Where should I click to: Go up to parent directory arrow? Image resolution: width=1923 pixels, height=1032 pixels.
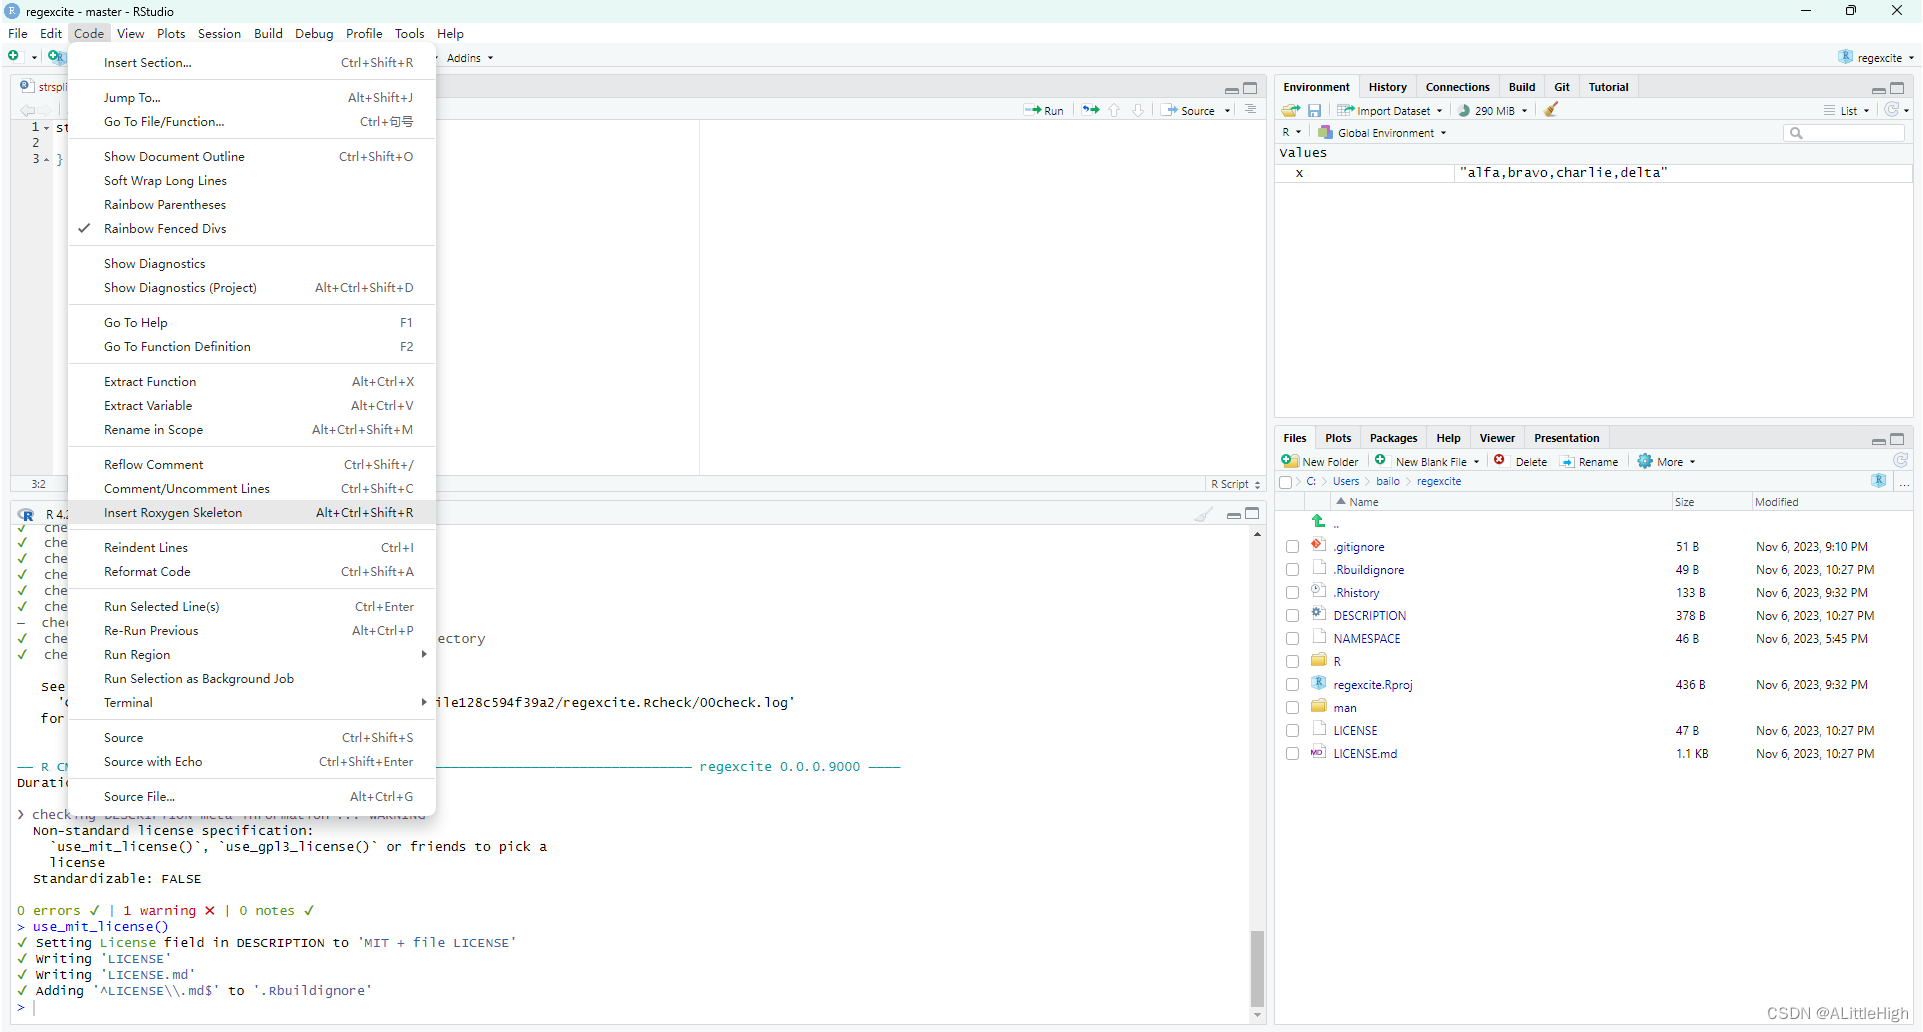pyautogui.click(x=1319, y=521)
